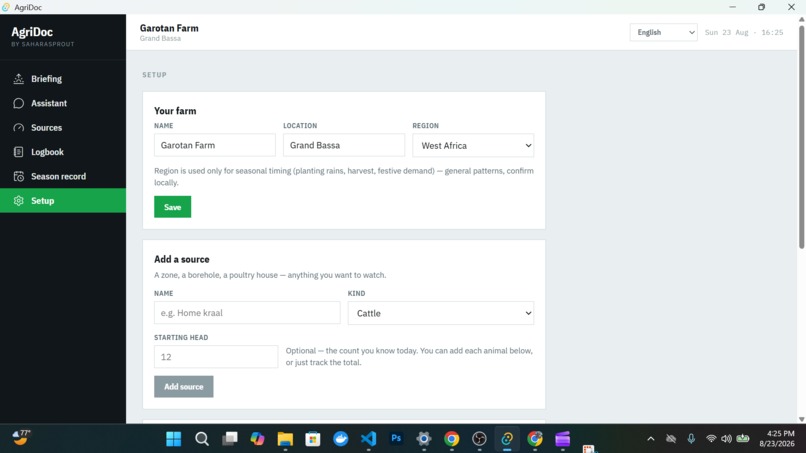Open taskbar Search

tap(202, 439)
